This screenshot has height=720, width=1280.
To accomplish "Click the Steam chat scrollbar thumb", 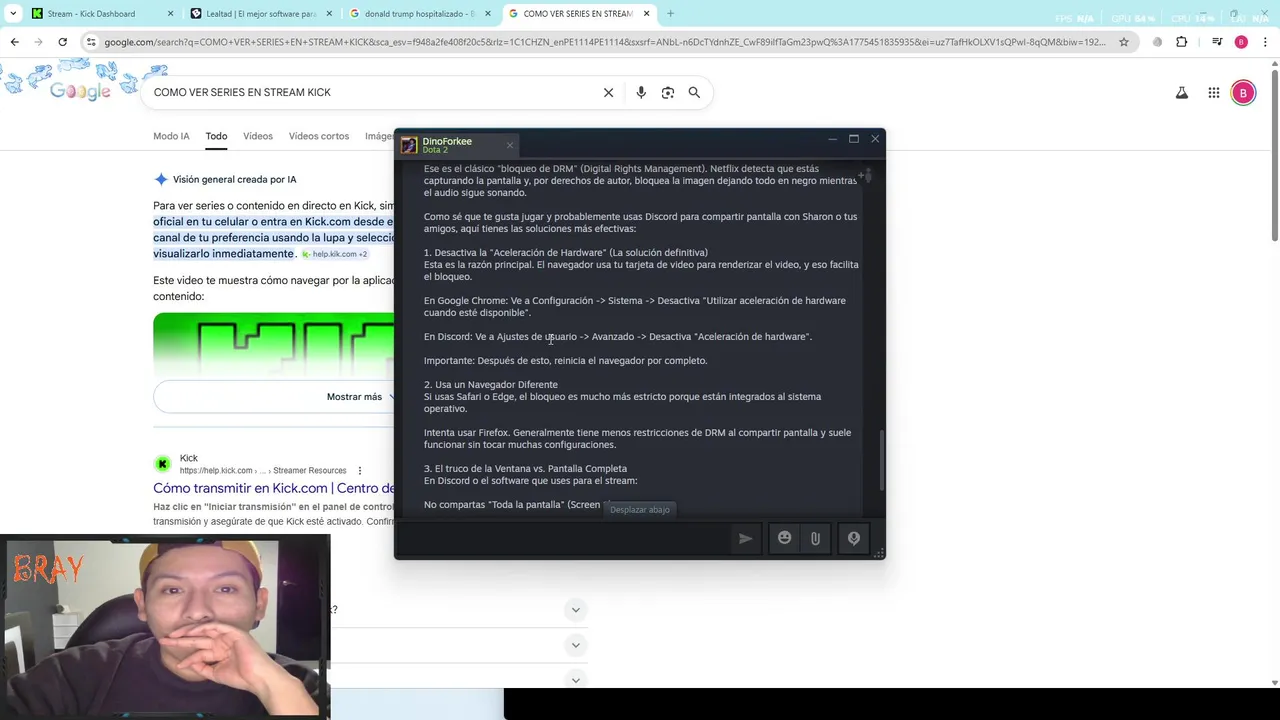I will tap(881, 460).
